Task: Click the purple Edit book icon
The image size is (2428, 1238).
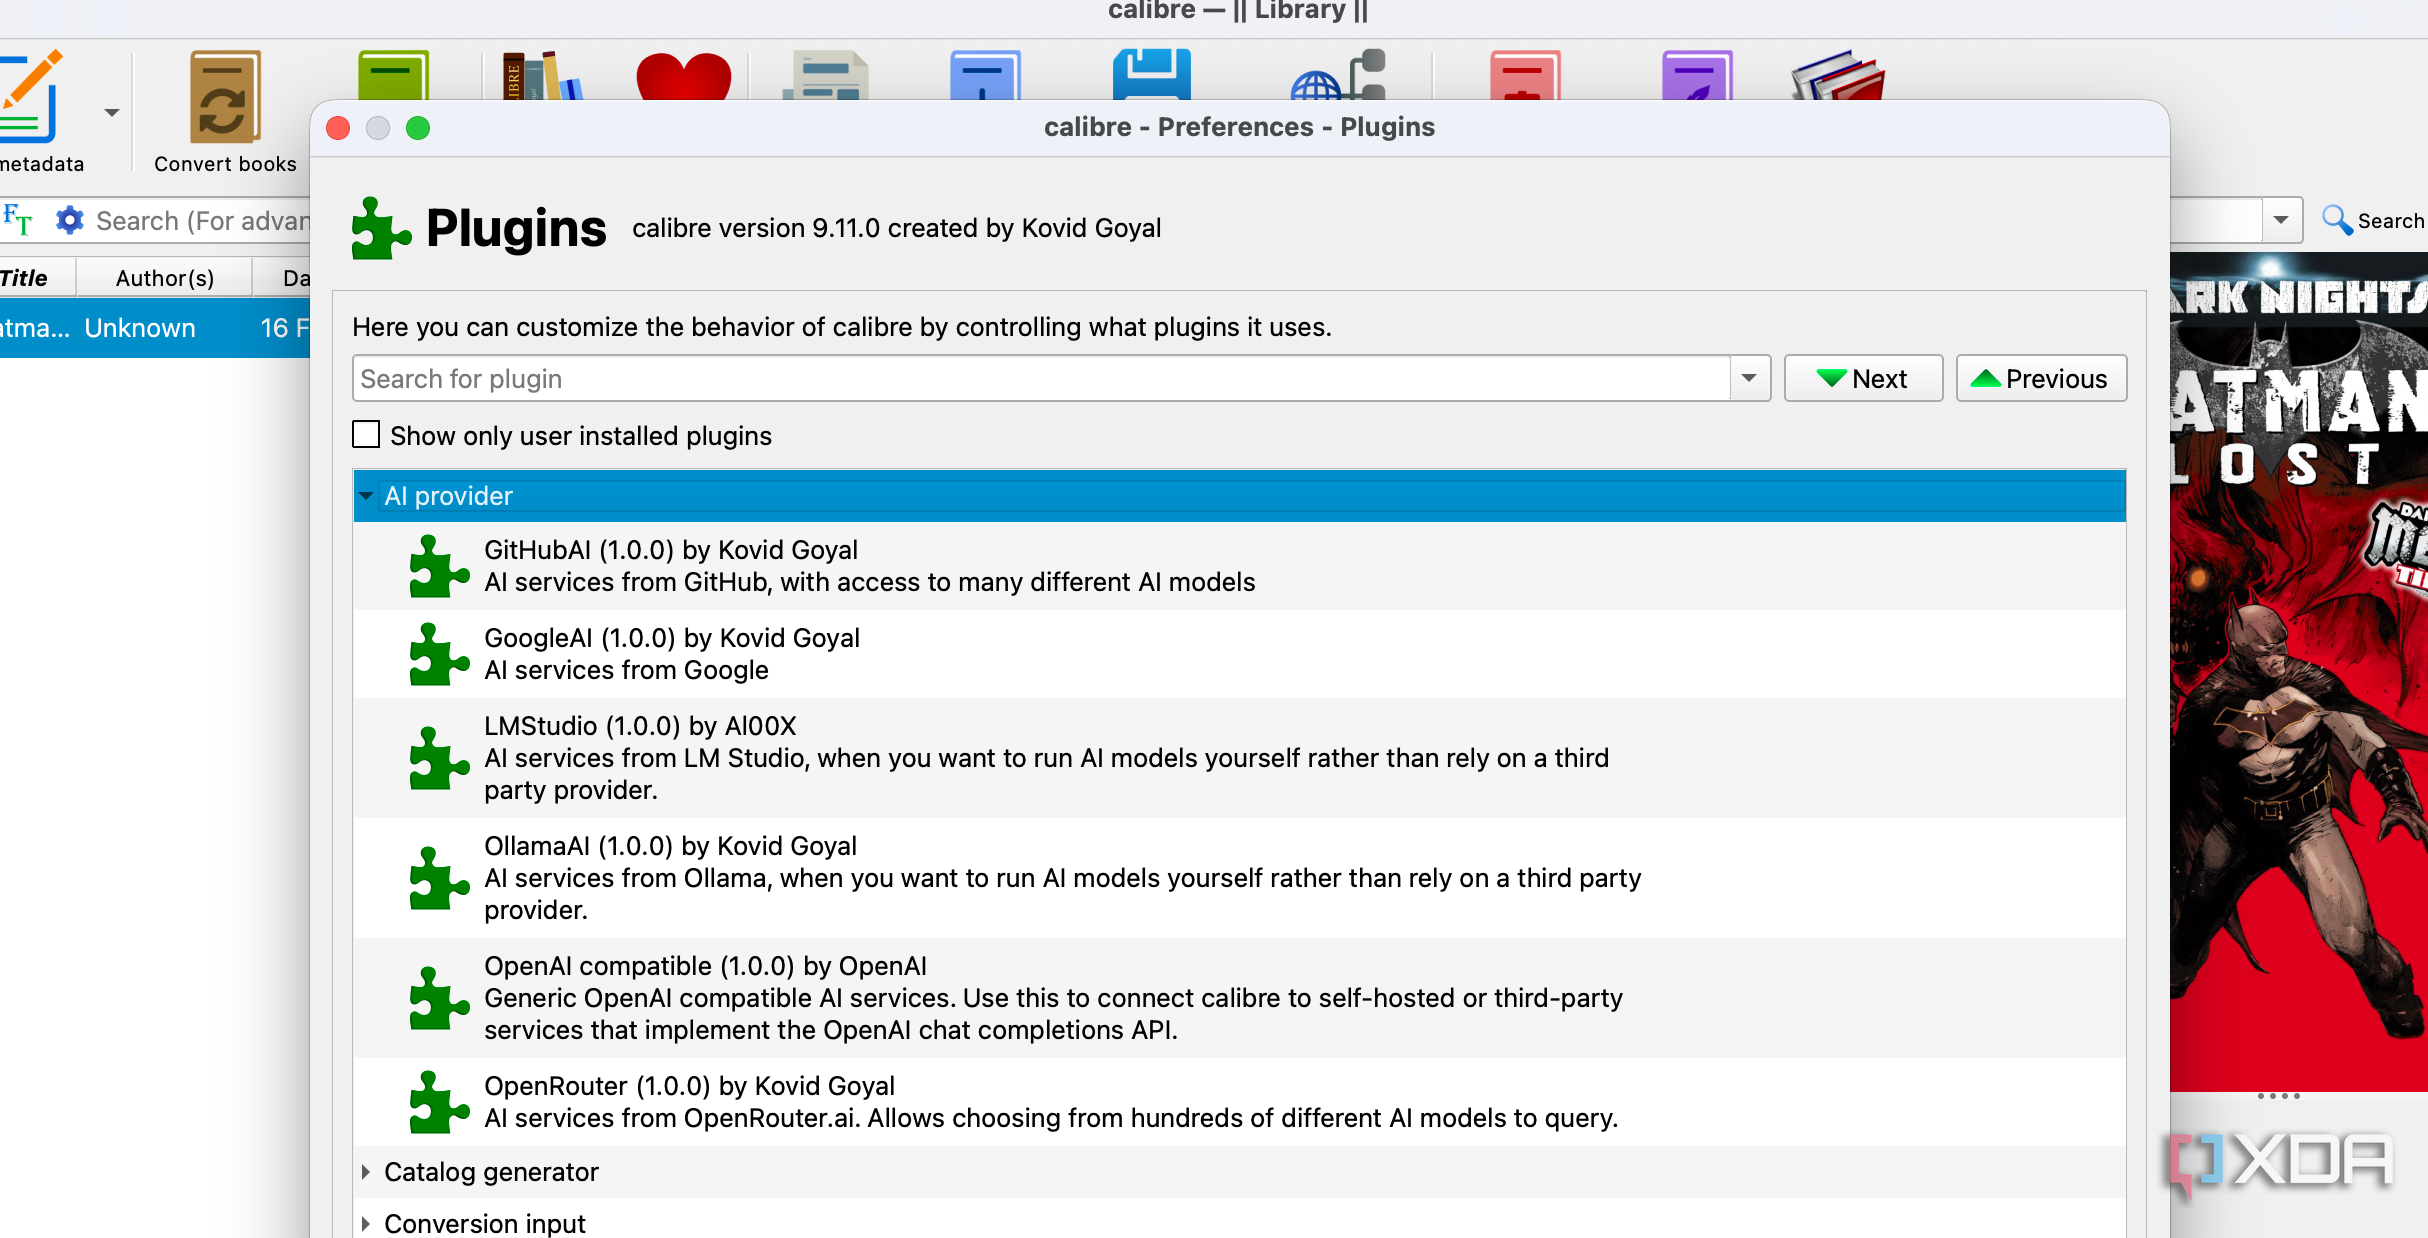Action: point(1697,75)
